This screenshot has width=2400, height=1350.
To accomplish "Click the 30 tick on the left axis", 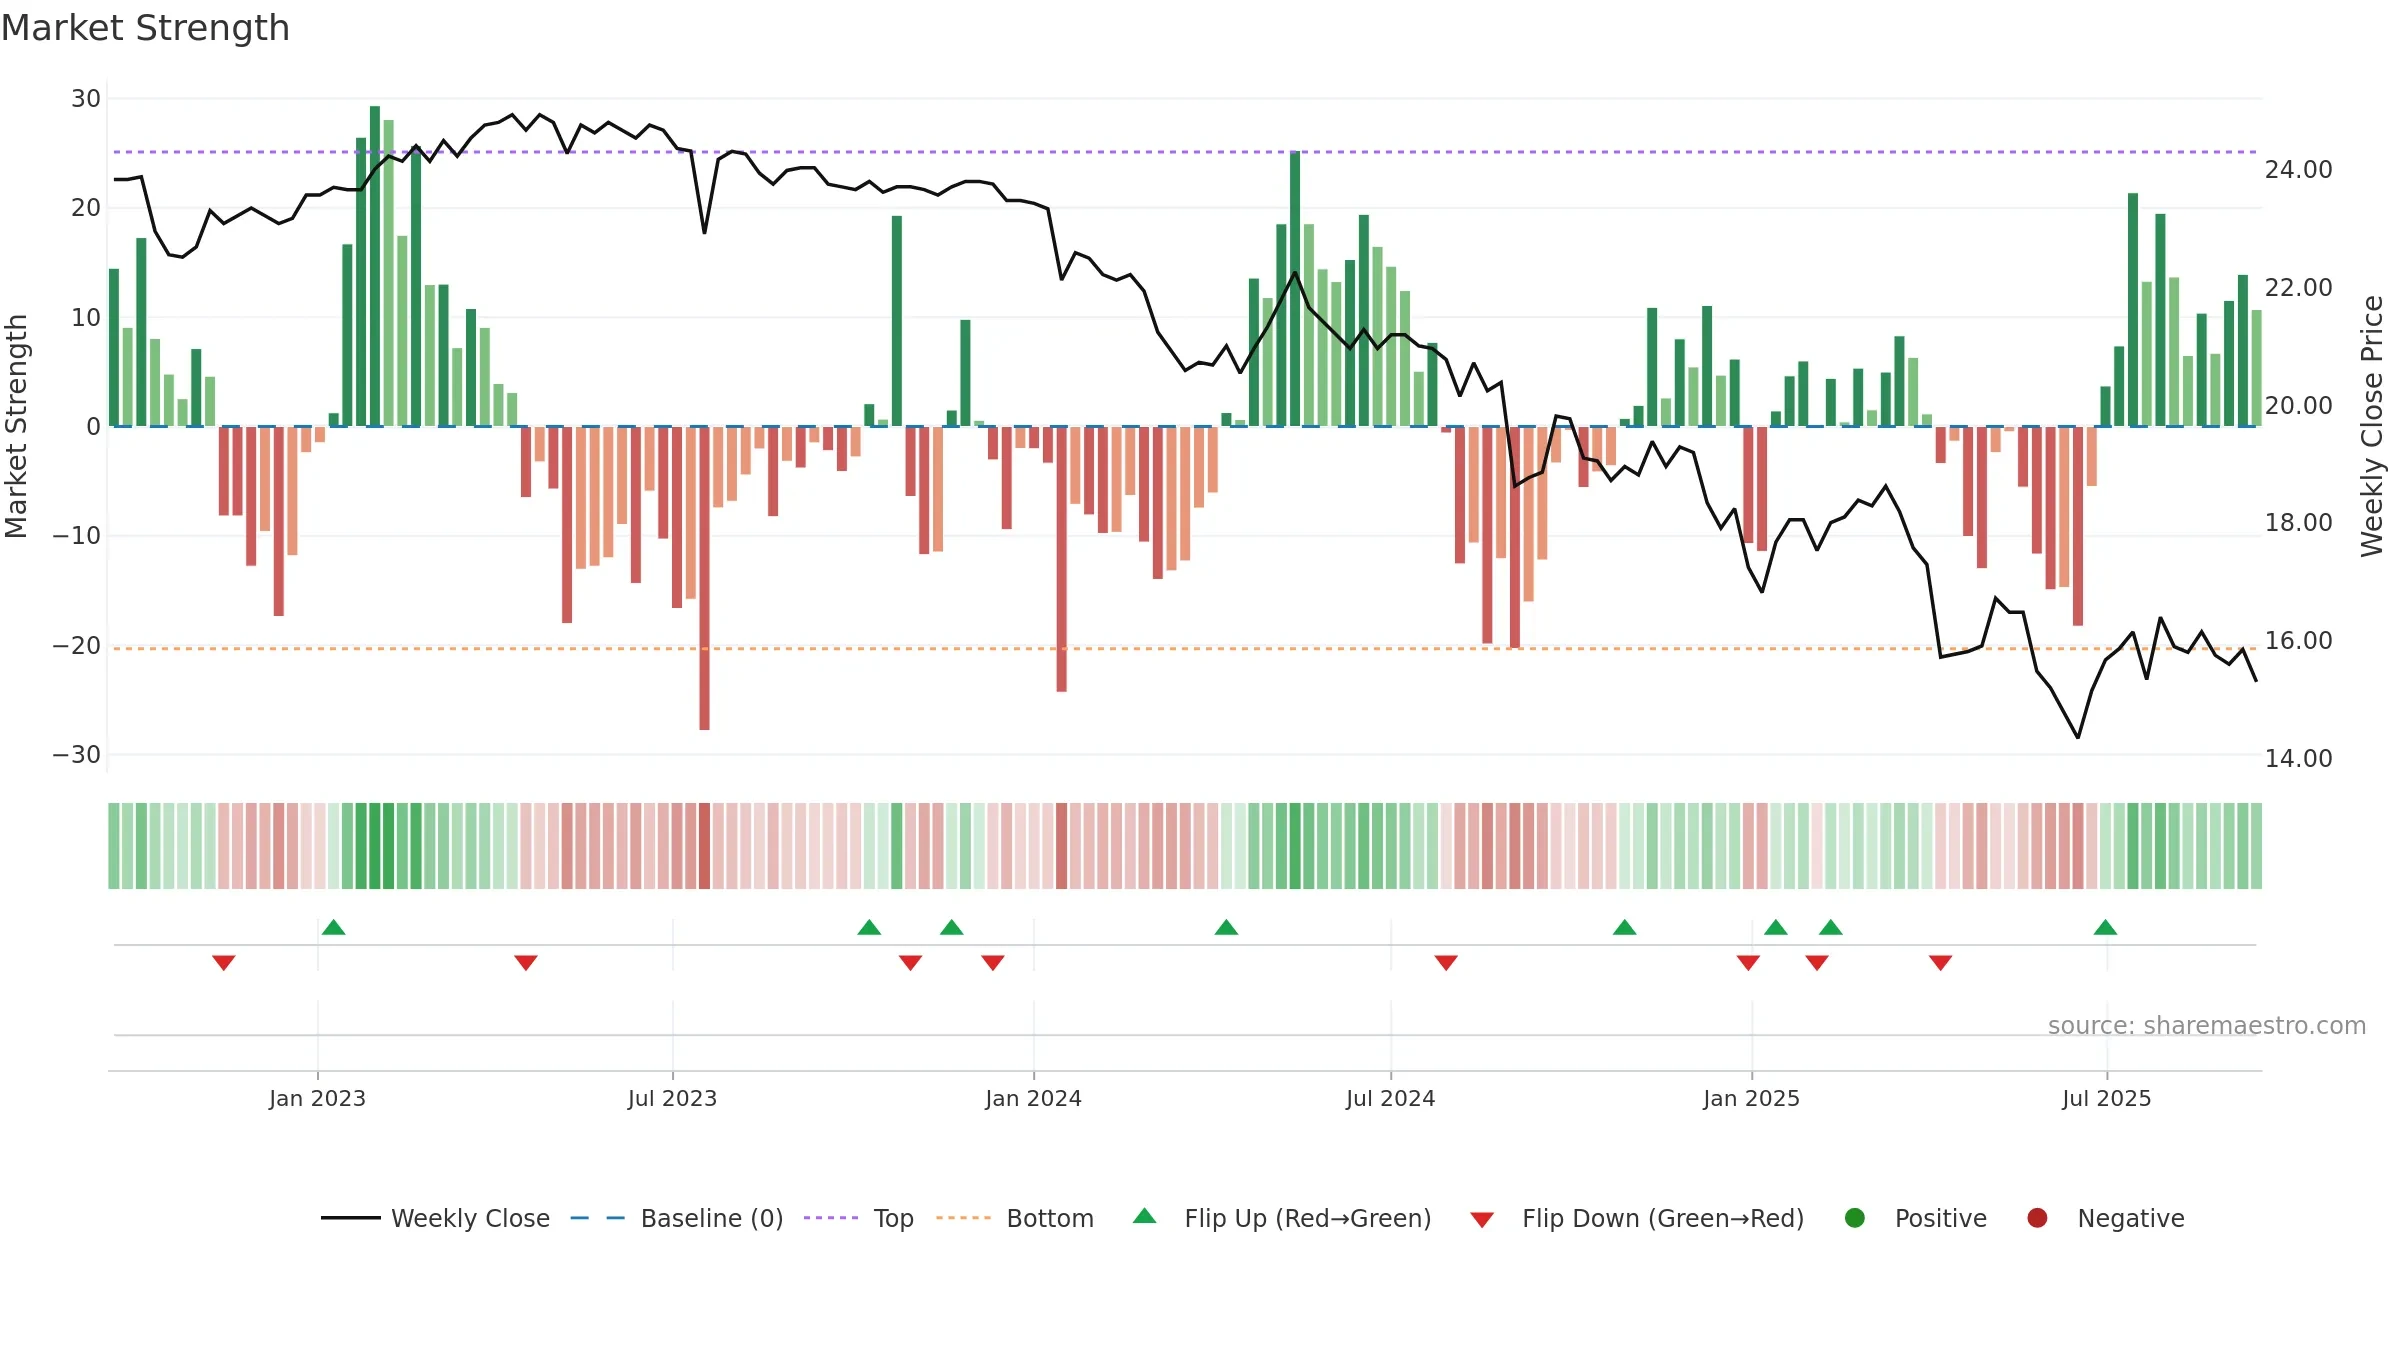I will (86, 99).
